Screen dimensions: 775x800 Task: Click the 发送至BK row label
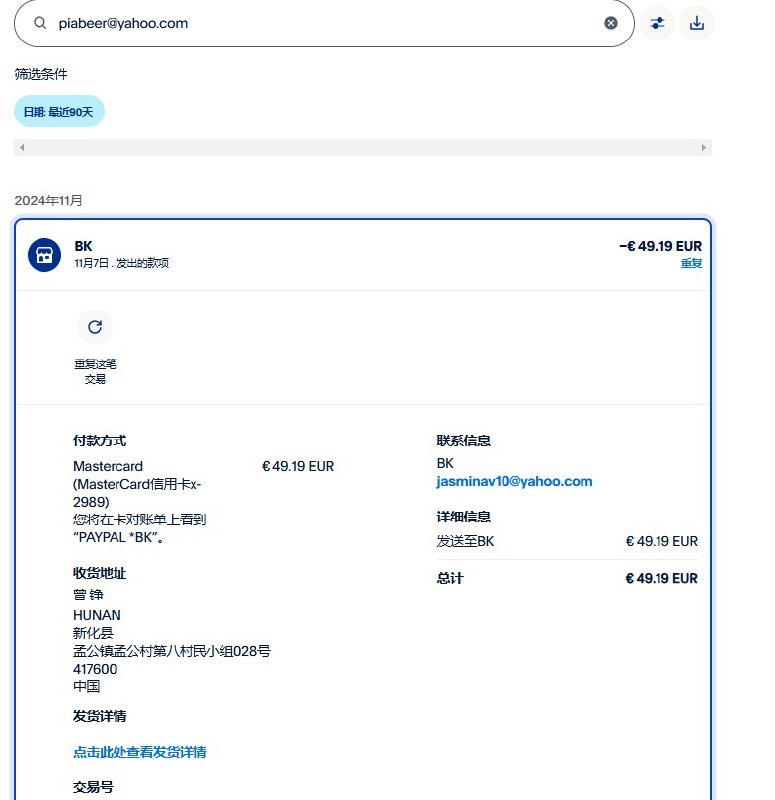pyautogui.click(x=465, y=541)
